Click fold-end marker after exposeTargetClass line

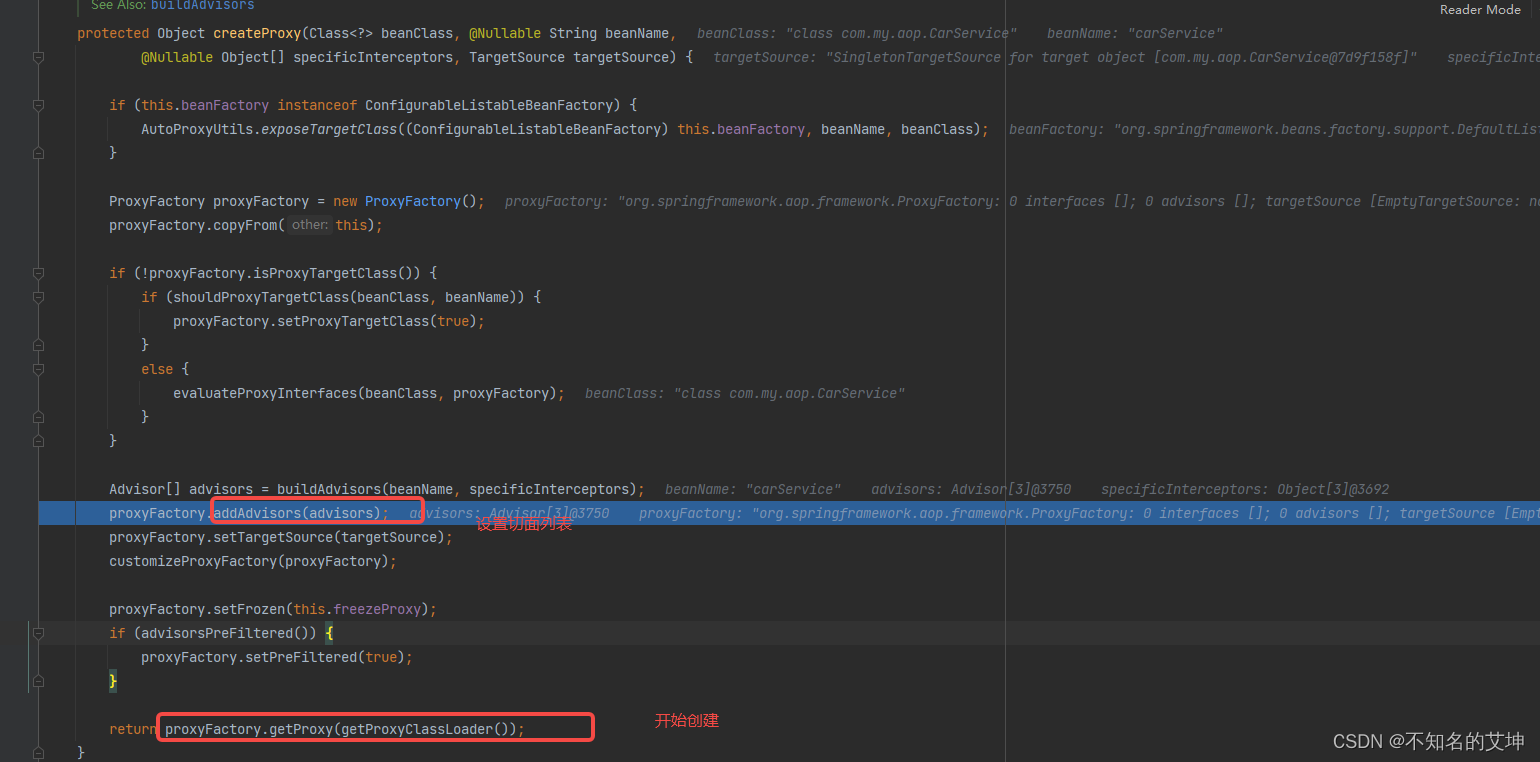point(38,153)
